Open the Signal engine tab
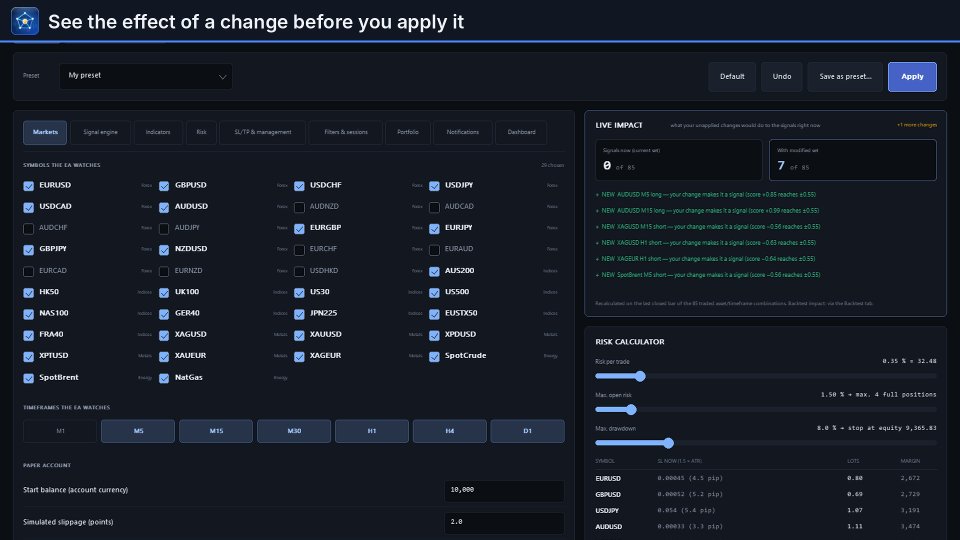 pyautogui.click(x=100, y=132)
